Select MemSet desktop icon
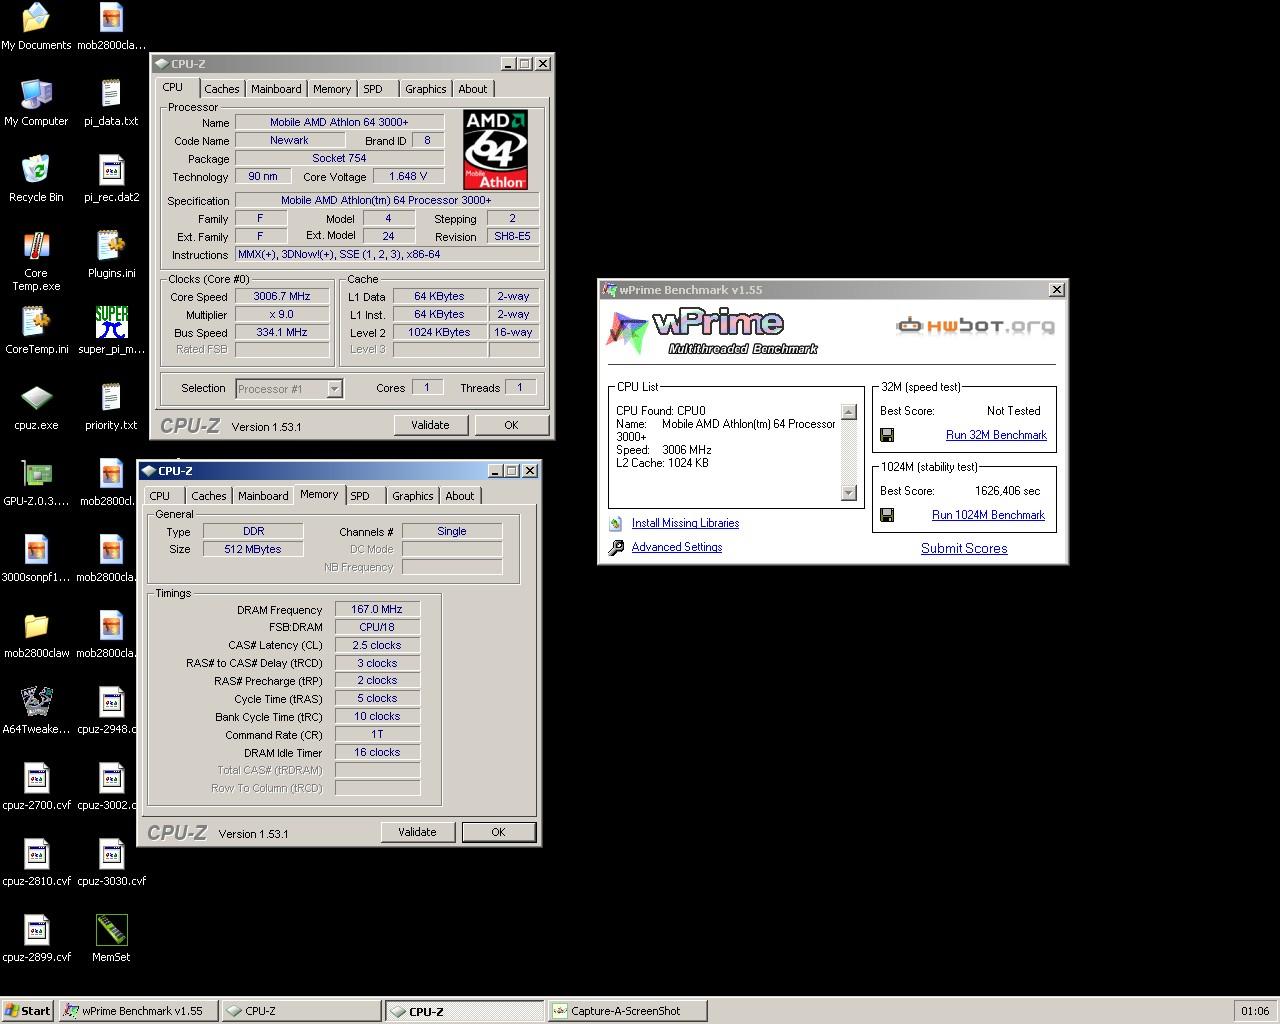Screen dimensions: 1280x1024 click(x=111, y=930)
